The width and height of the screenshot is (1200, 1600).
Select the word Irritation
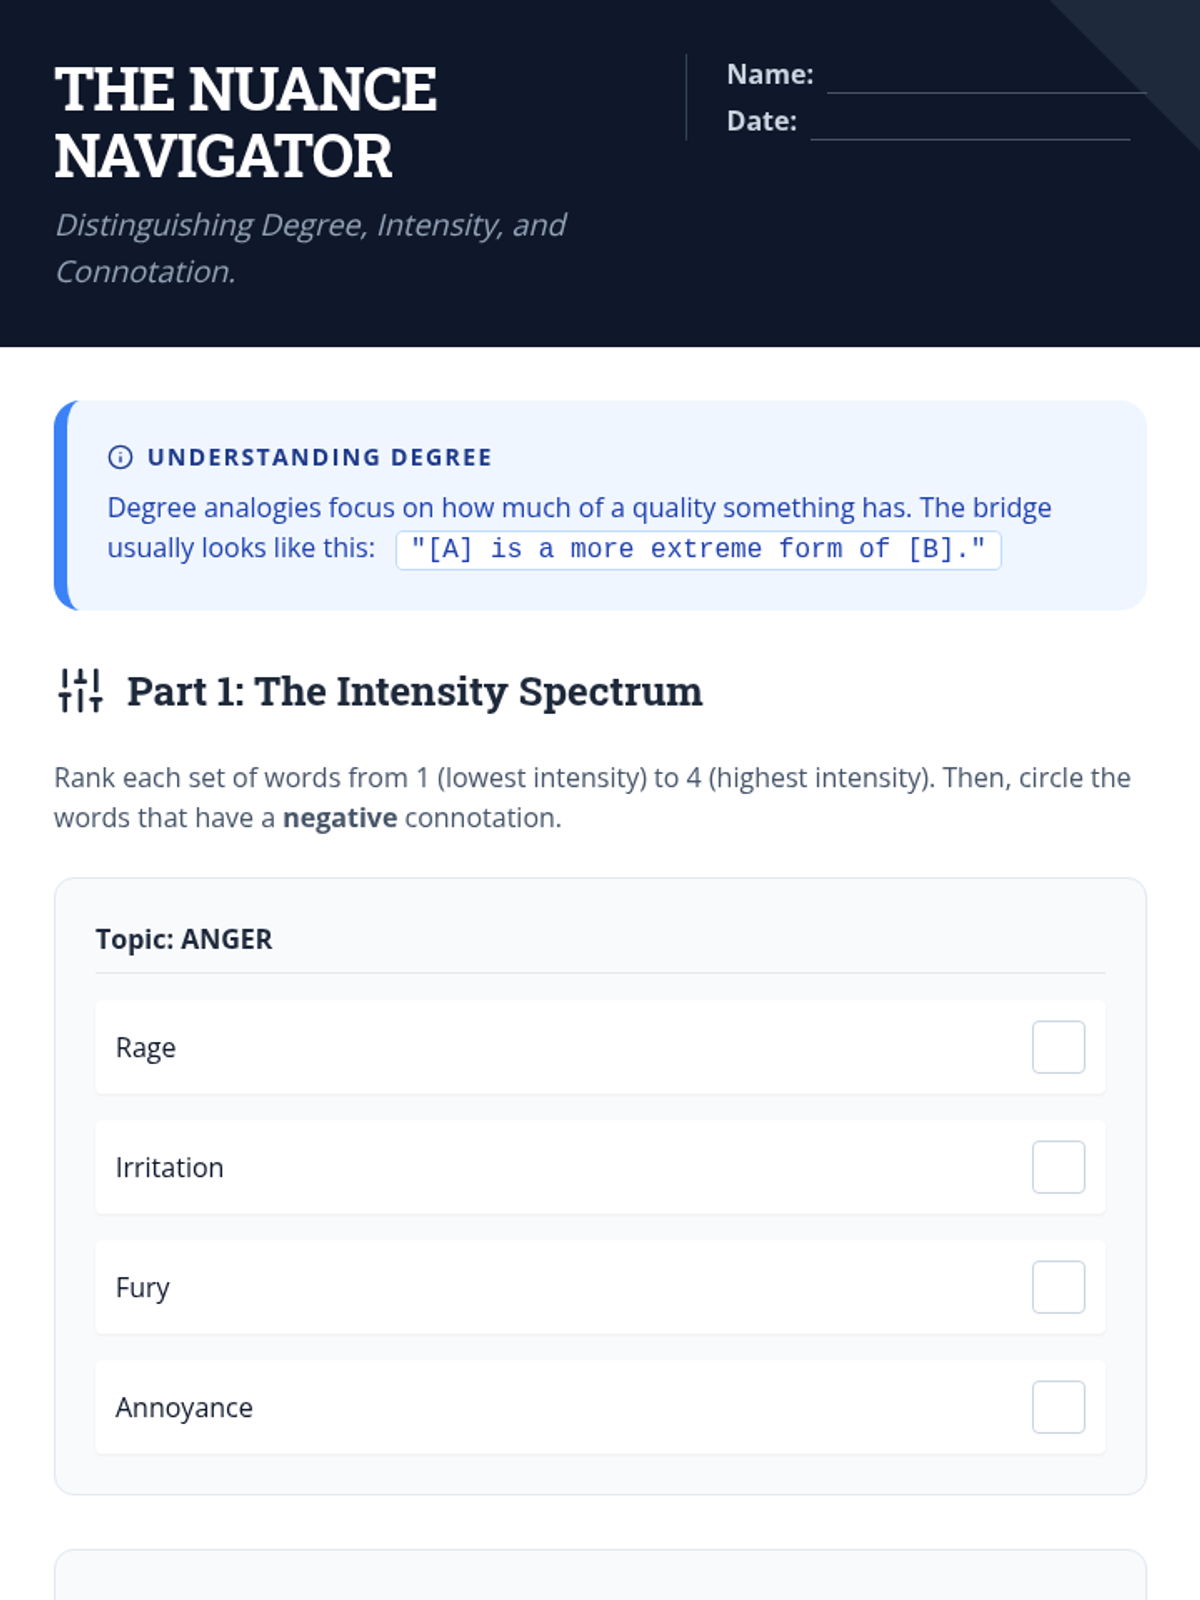(x=169, y=1168)
